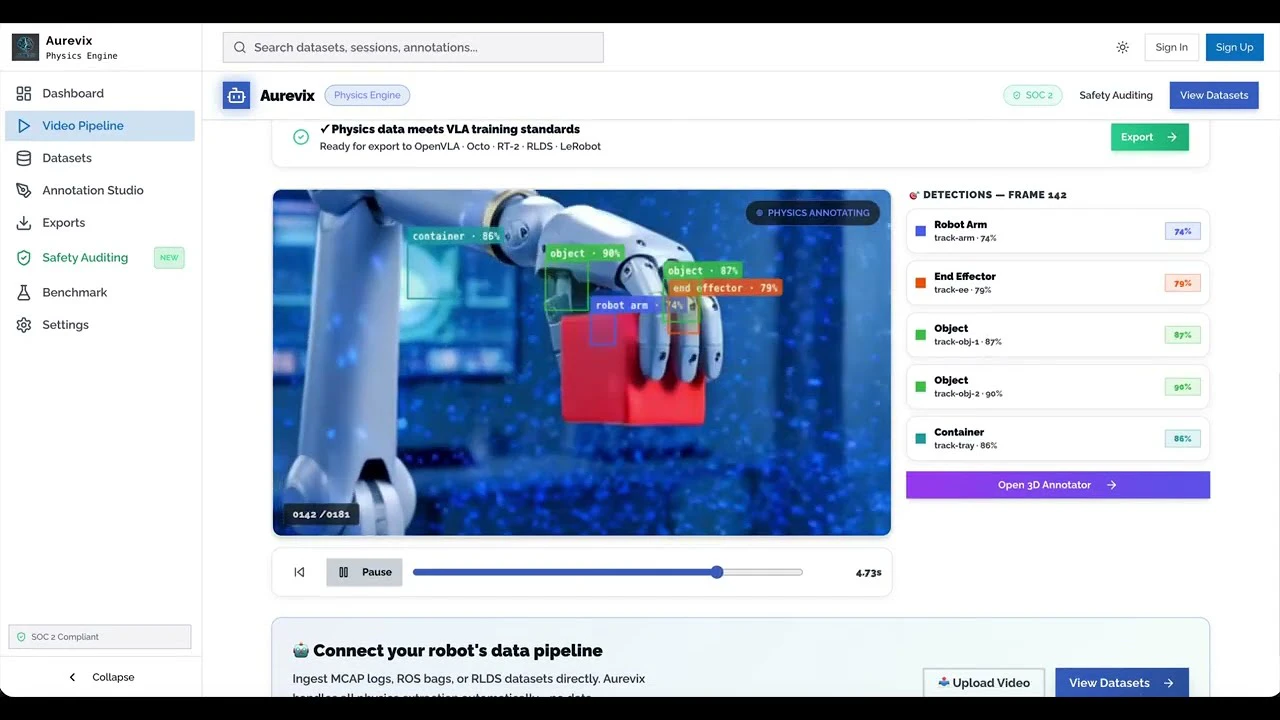Image resolution: width=1280 pixels, height=720 pixels.
Task: Open Settings in the sidebar
Action: point(100,325)
